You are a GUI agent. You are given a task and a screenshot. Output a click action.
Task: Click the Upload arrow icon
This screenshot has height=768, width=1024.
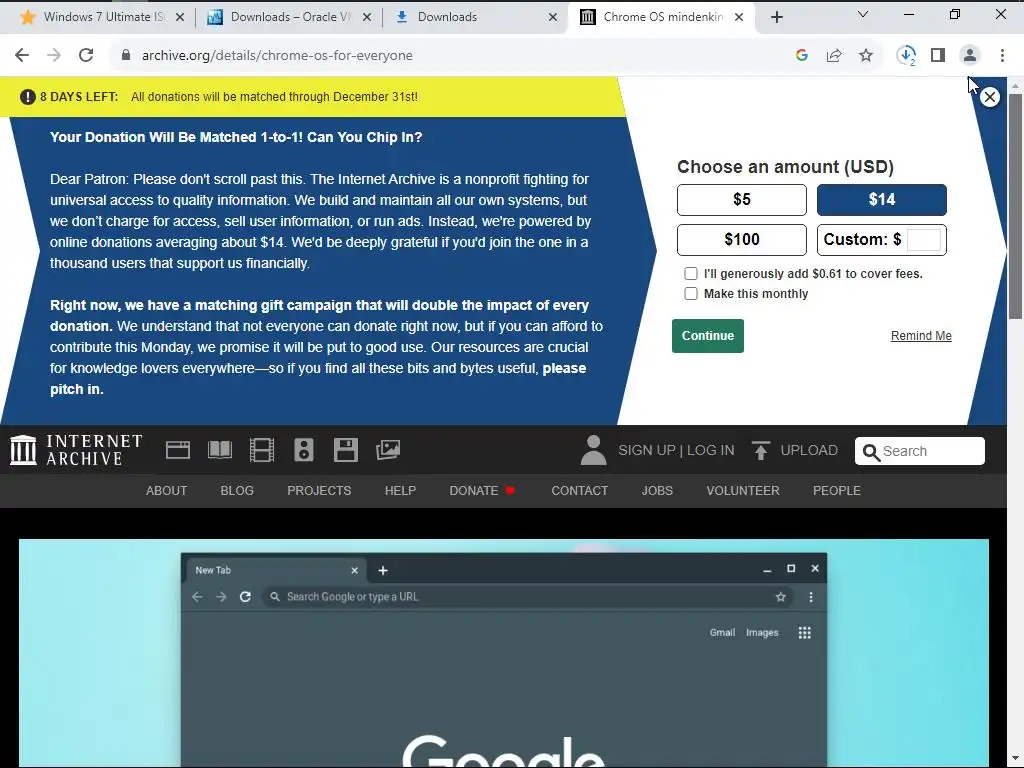pos(760,450)
